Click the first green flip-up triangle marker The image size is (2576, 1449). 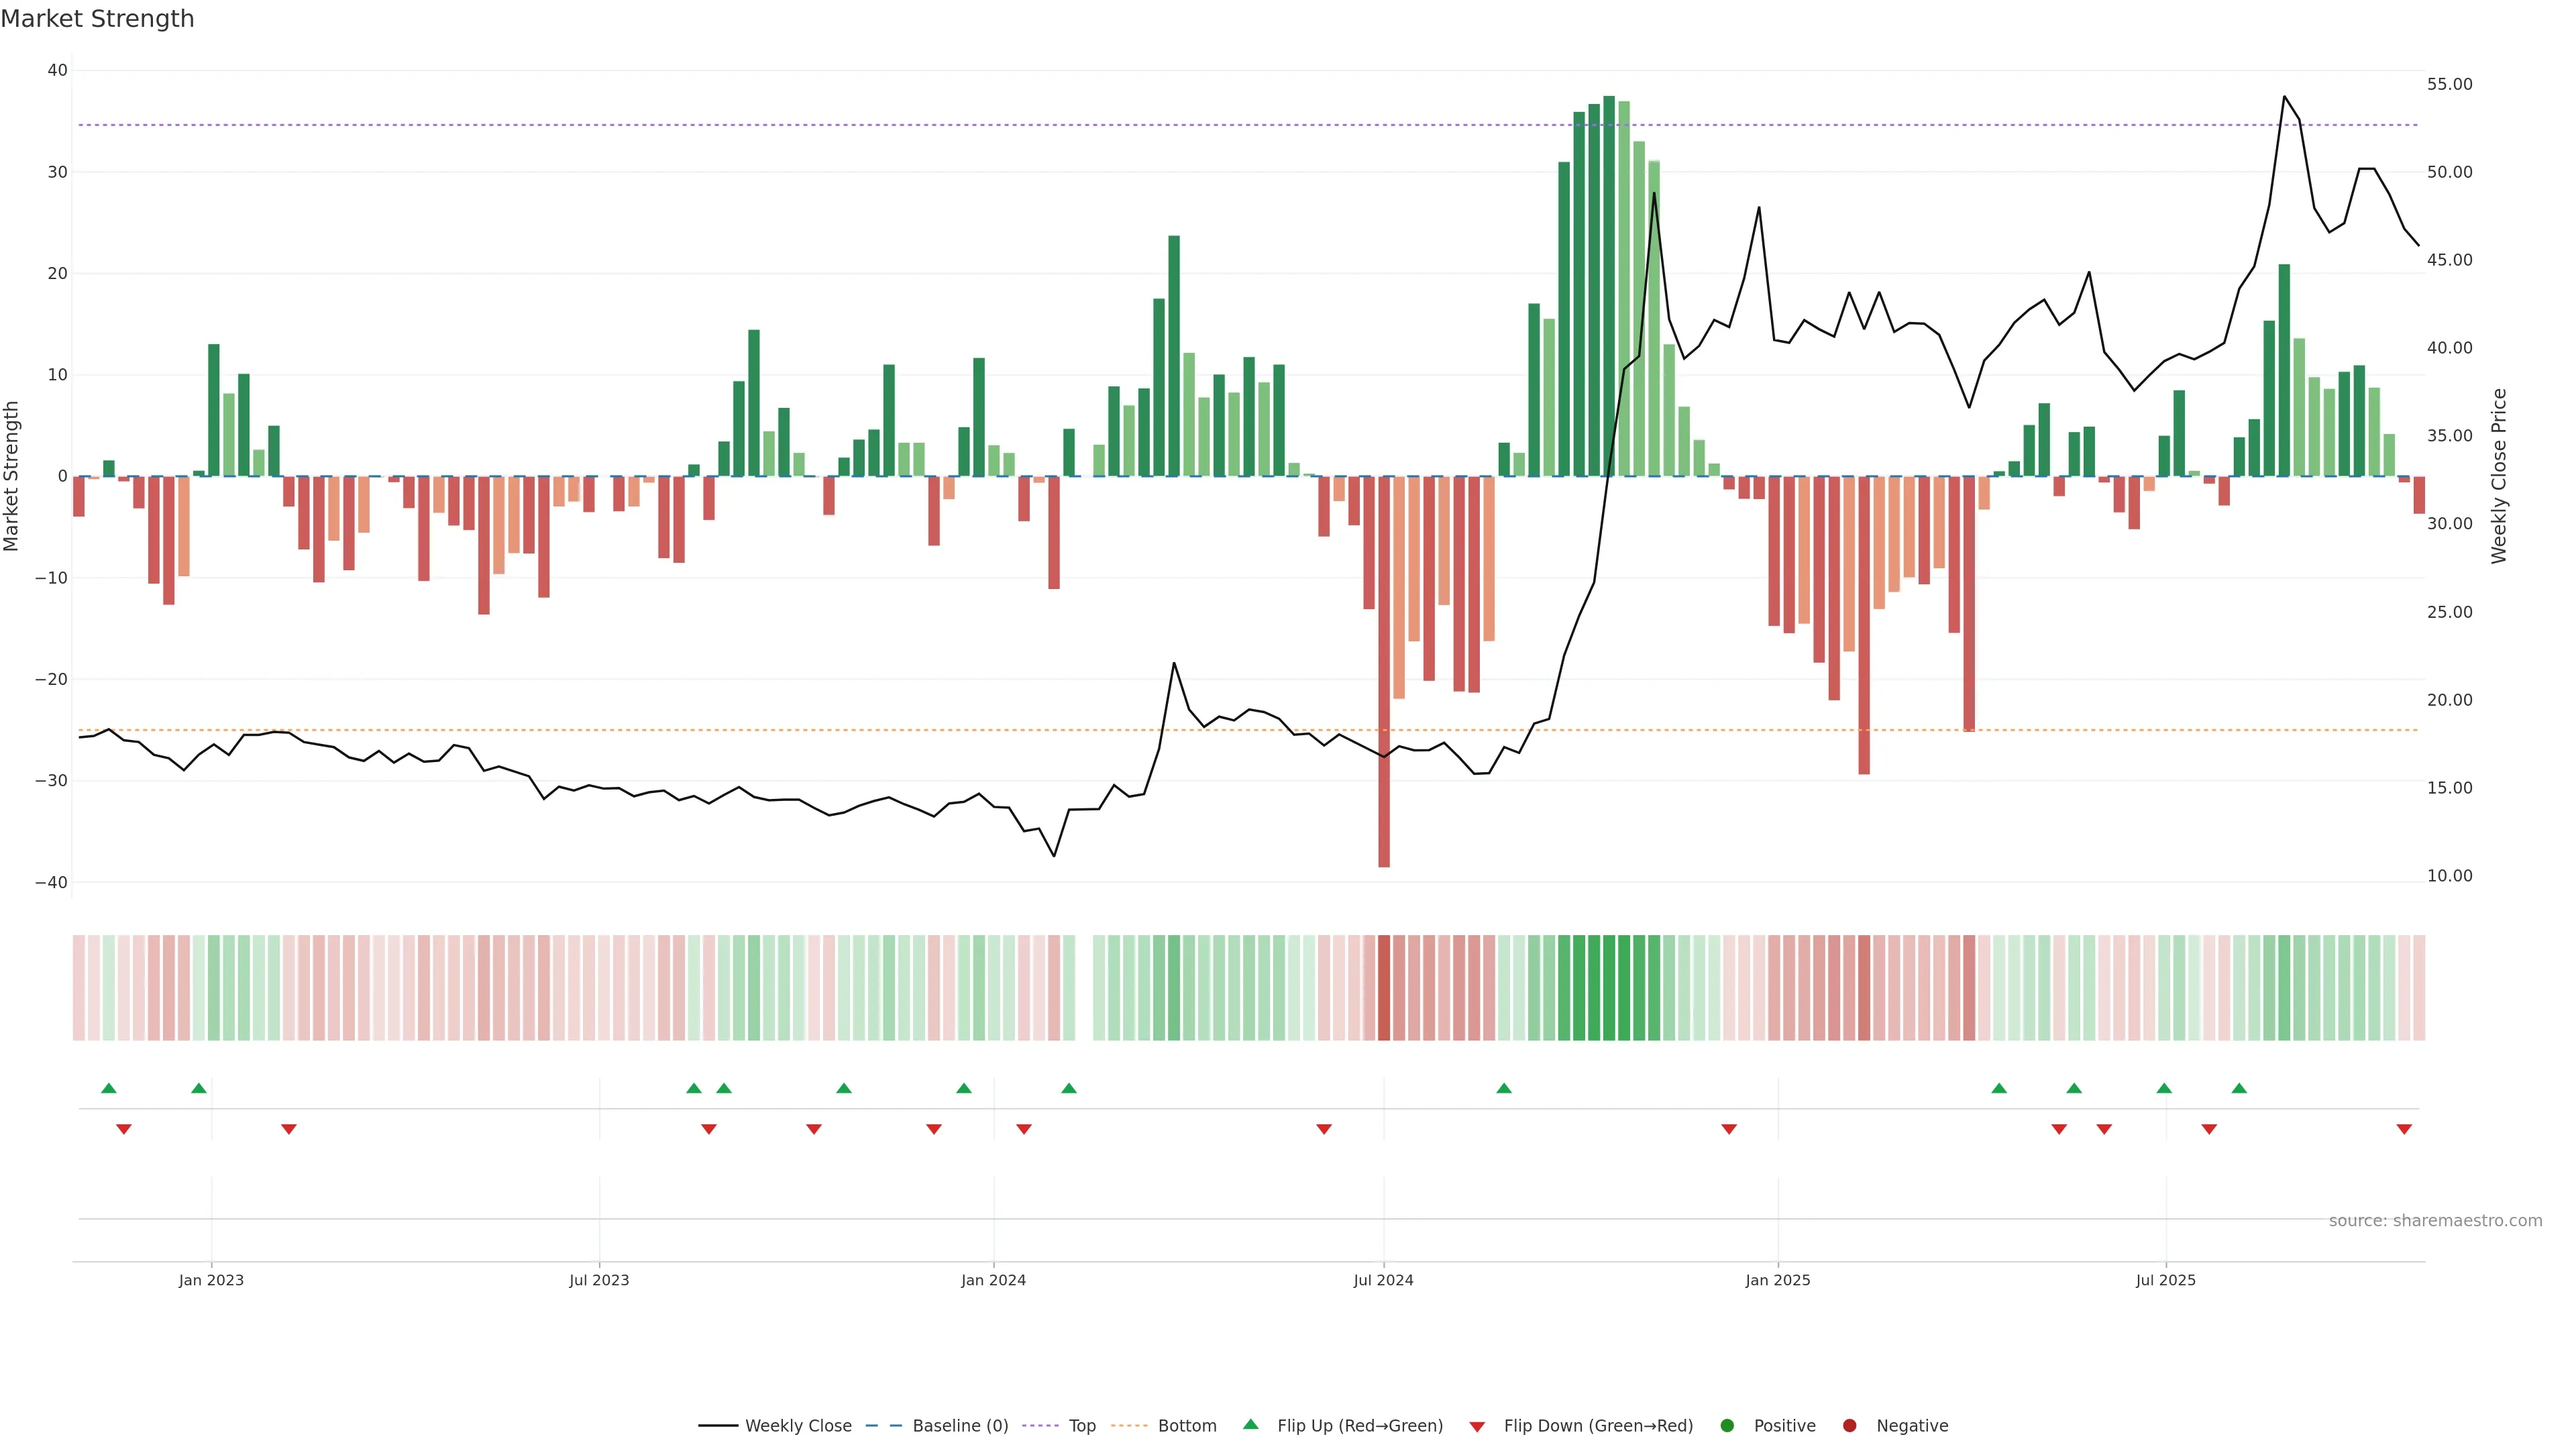pos(109,1088)
